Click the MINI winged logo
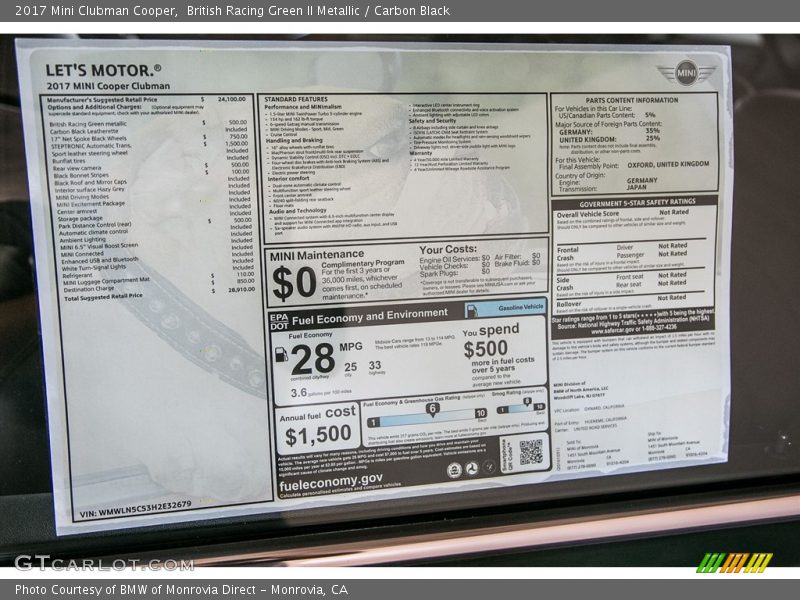The height and width of the screenshot is (600, 800). click(686, 73)
